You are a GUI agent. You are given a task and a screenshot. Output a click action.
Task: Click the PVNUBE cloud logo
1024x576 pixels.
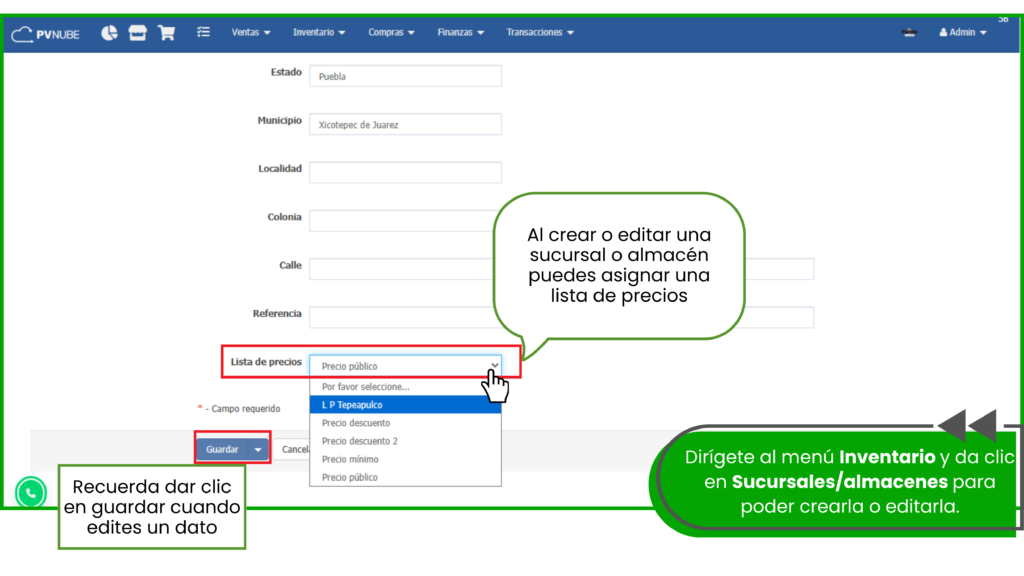point(45,33)
